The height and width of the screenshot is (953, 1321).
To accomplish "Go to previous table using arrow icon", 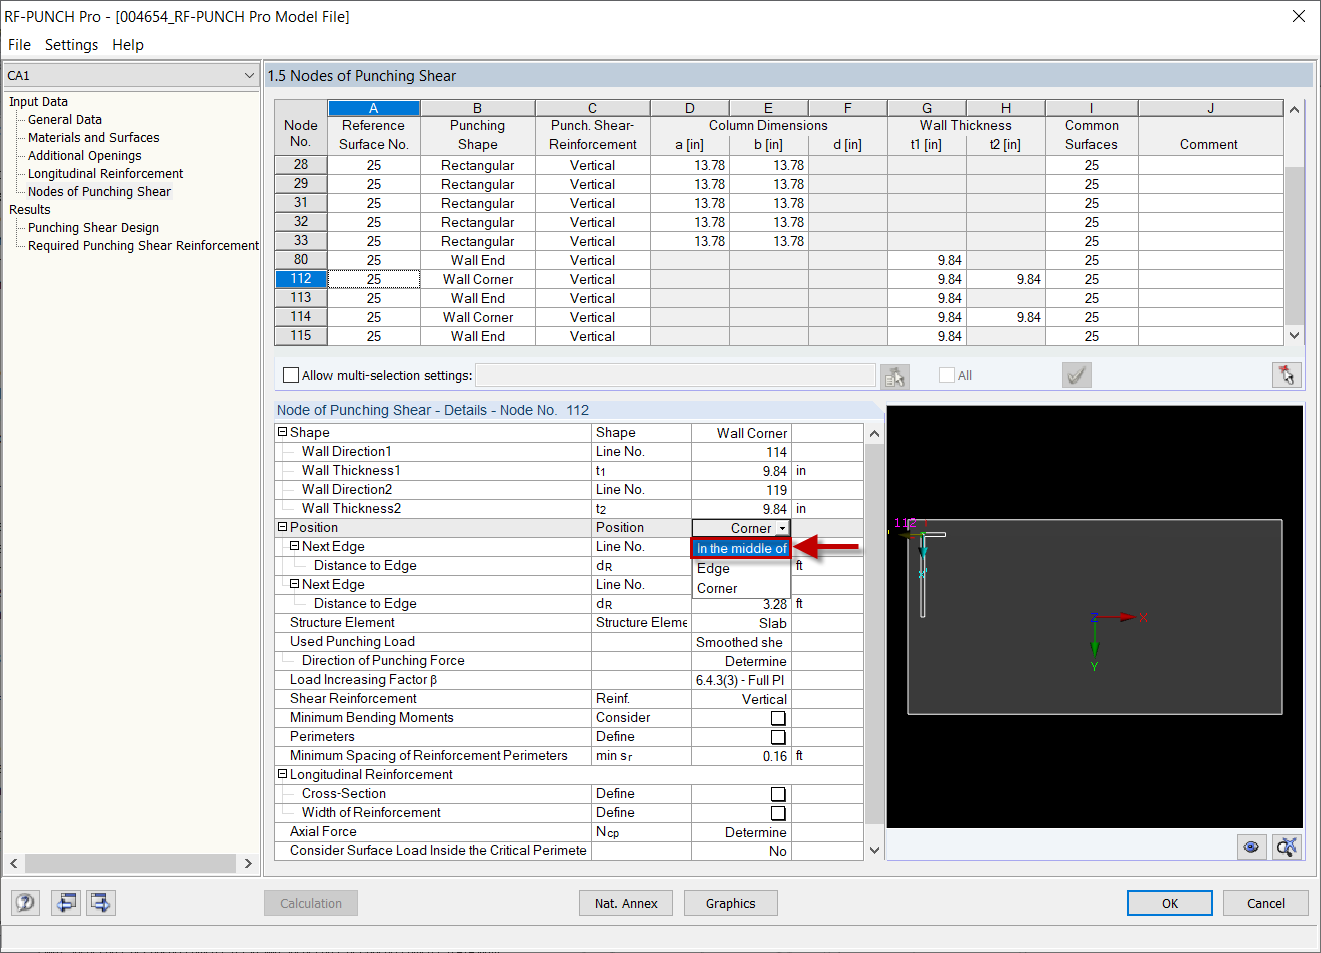I will click(66, 903).
